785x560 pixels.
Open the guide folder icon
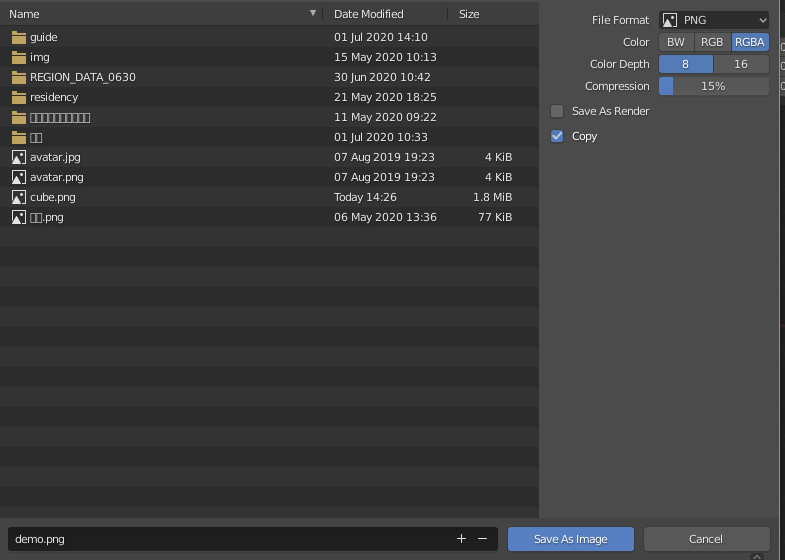(x=19, y=38)
